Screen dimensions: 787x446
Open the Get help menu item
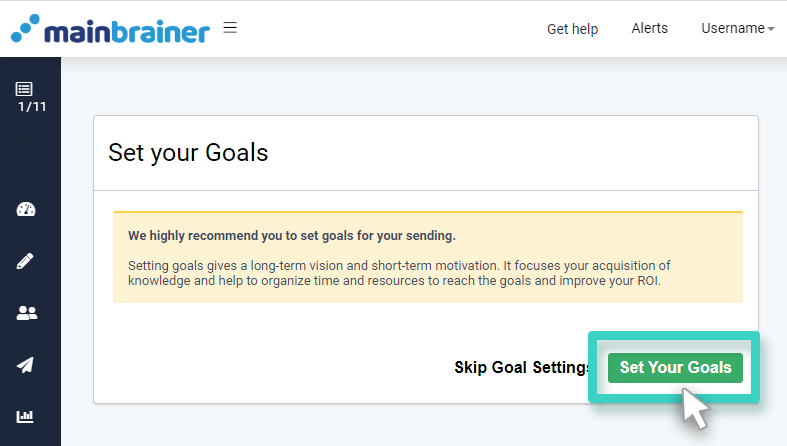(x=572, y=28)
